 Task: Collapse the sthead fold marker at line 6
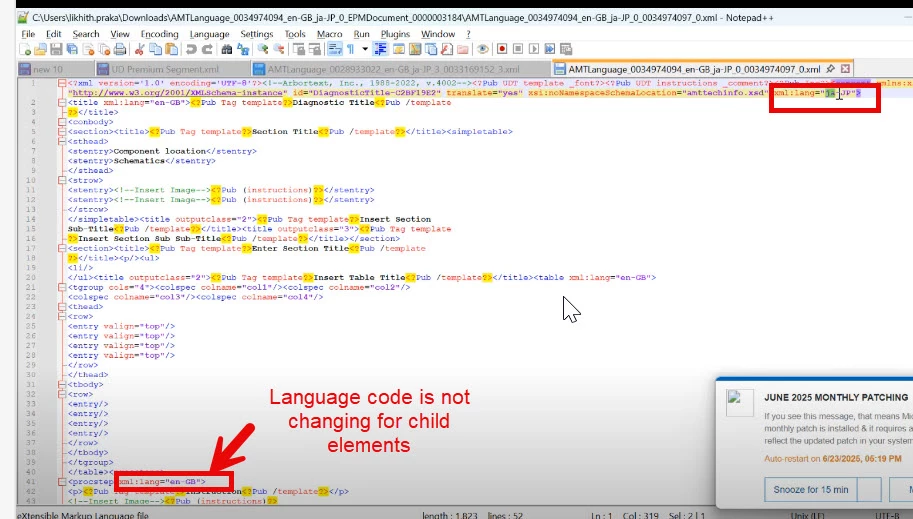tap(62, 142)
